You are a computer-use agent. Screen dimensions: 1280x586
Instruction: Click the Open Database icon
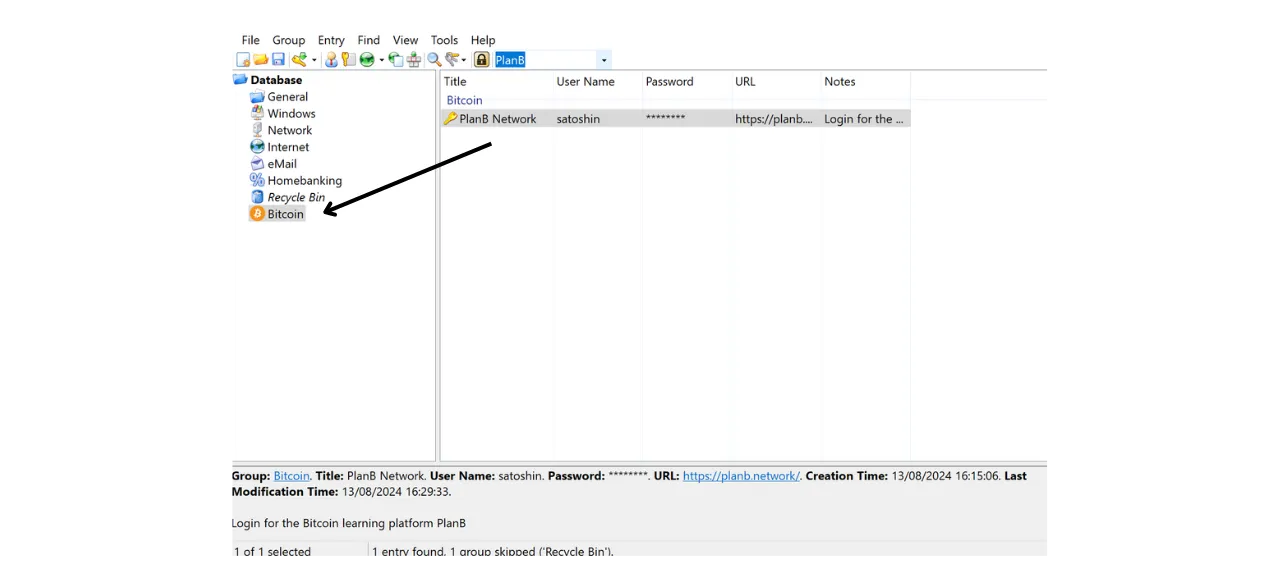tap(260, 60)
